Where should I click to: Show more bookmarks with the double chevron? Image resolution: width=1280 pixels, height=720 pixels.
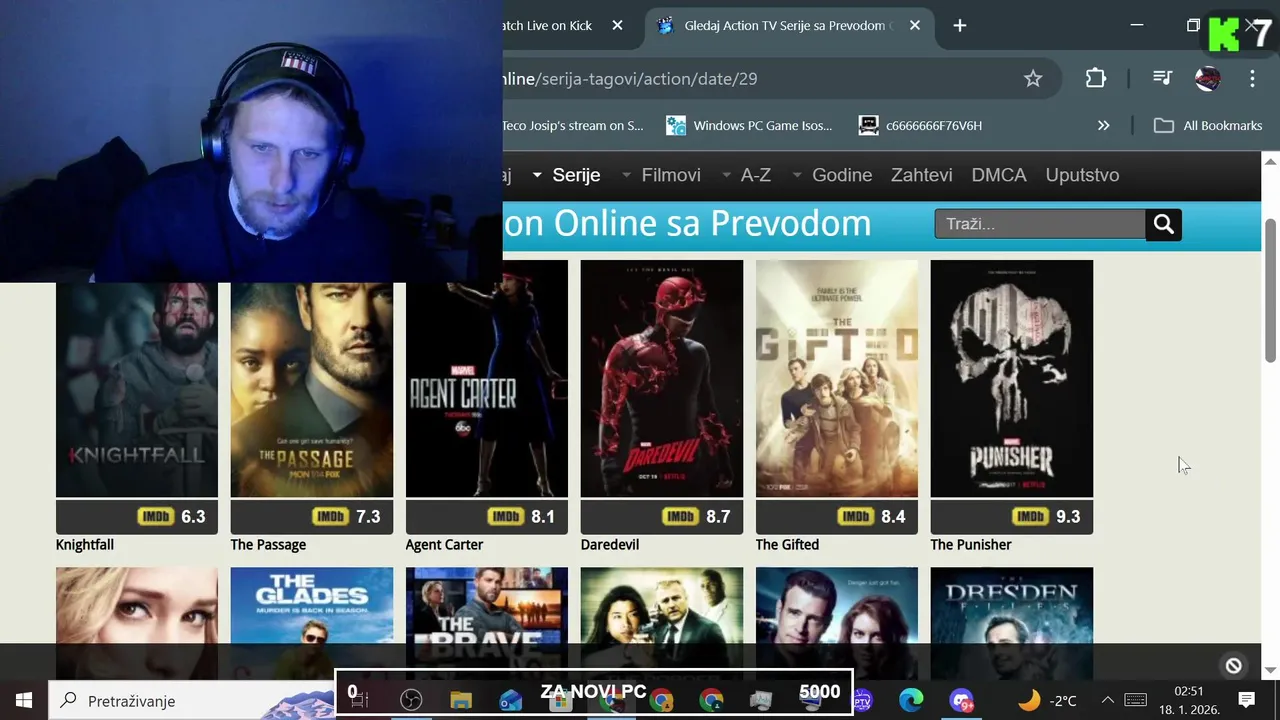tap(1103, 125)
